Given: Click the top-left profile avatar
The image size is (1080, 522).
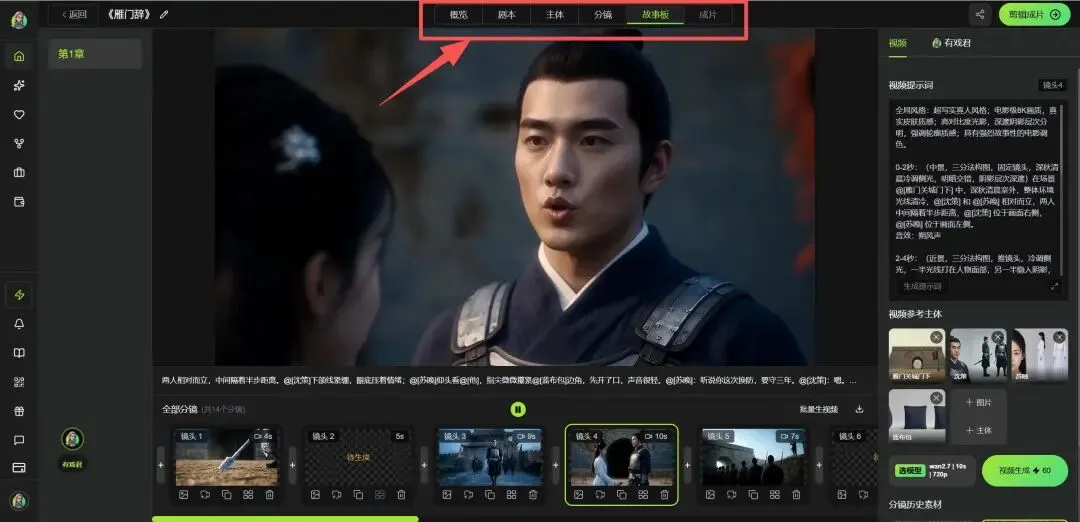Looking at the screenshot, I should pos(19,19).
